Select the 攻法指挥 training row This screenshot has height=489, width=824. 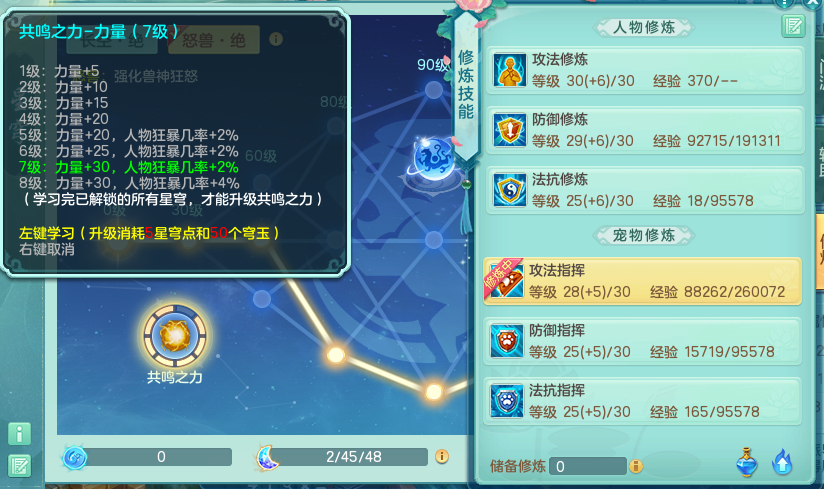642,281
